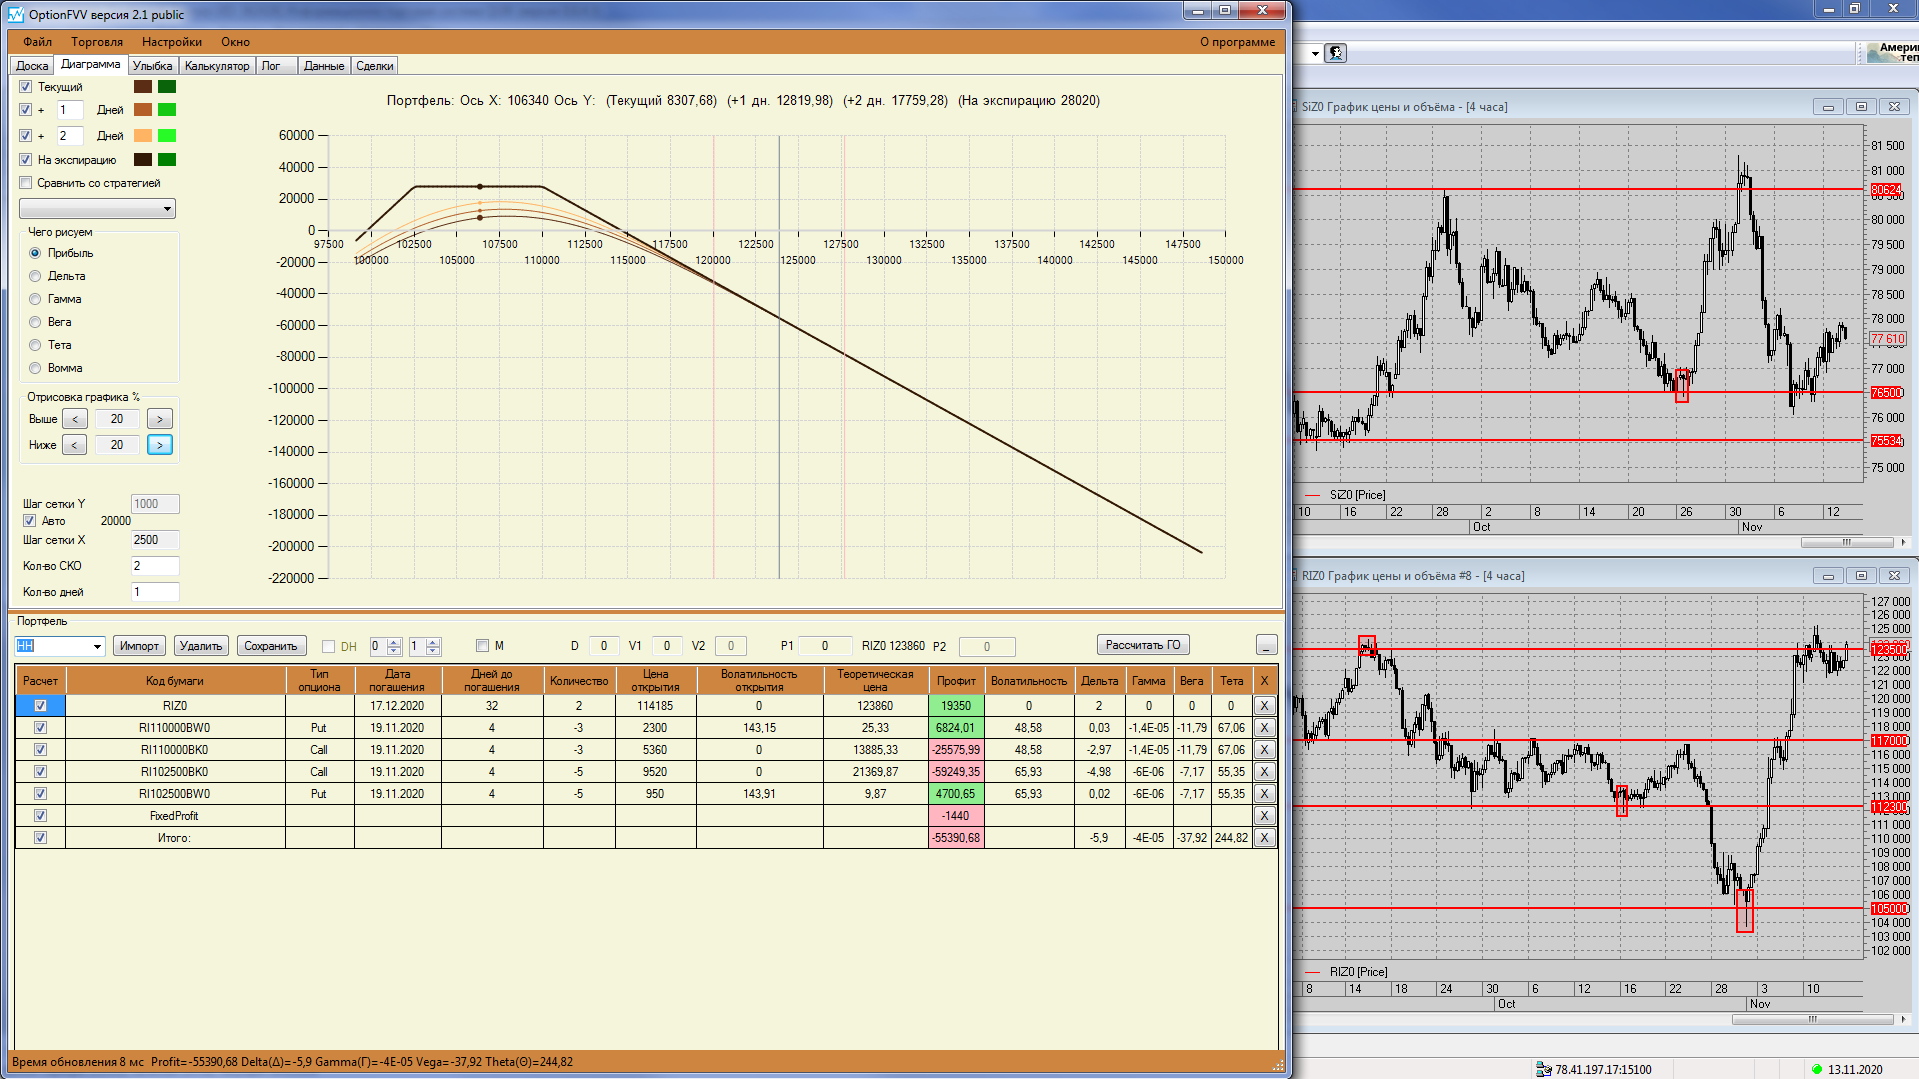
Task: Open the О программе menu item
Action: pyautogui.click(x=1237, y=42)
